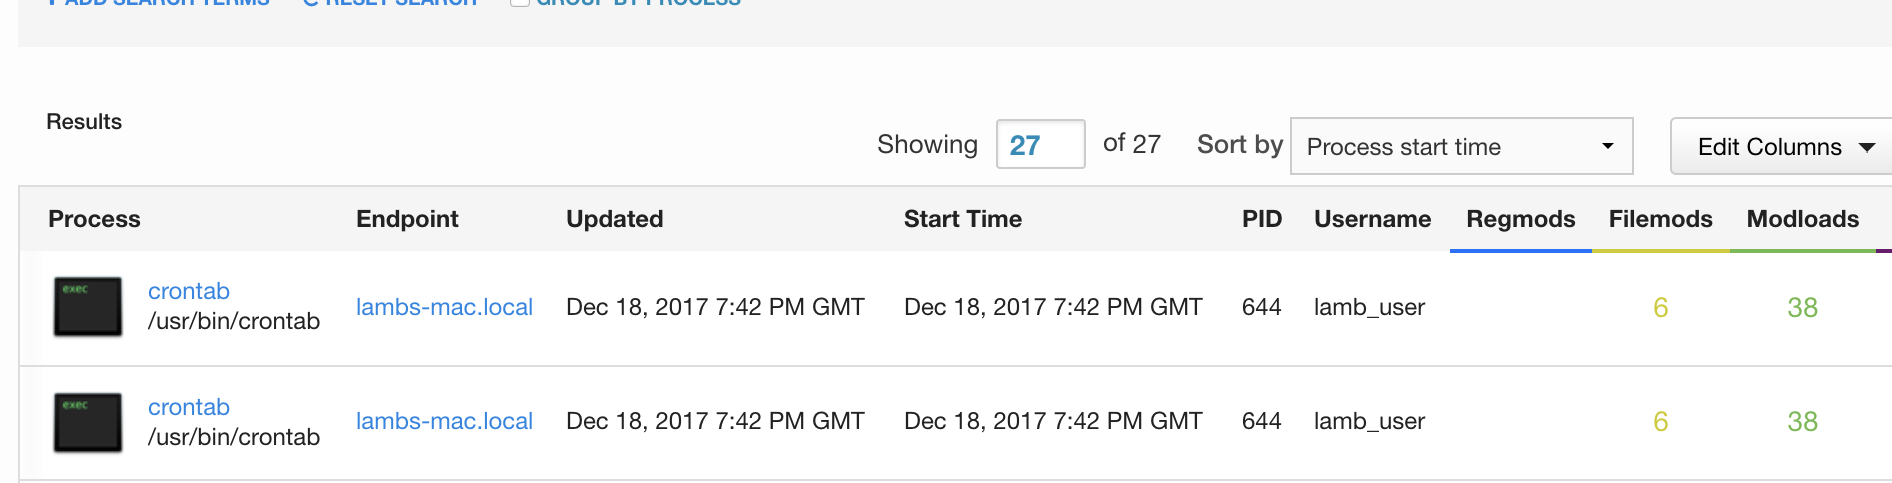Viewport: 1892px width, 483px height.
Task: Click Filemods count 6 in the second row
Action: (1660, 422)
